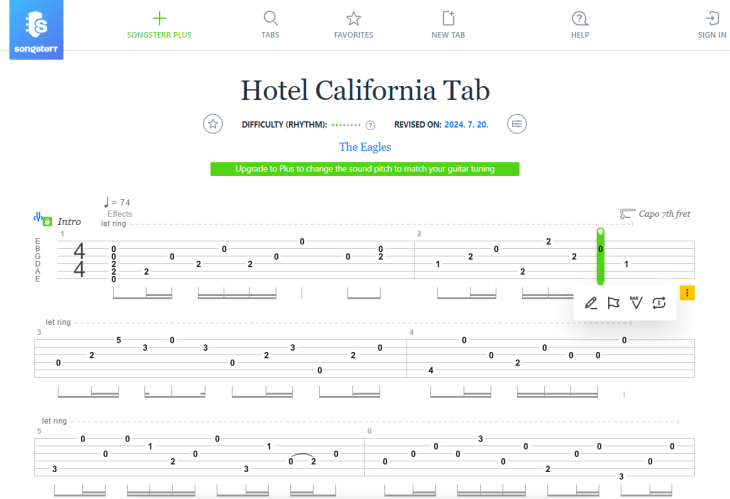Toggle the loop playback icon

pos(659,303)
